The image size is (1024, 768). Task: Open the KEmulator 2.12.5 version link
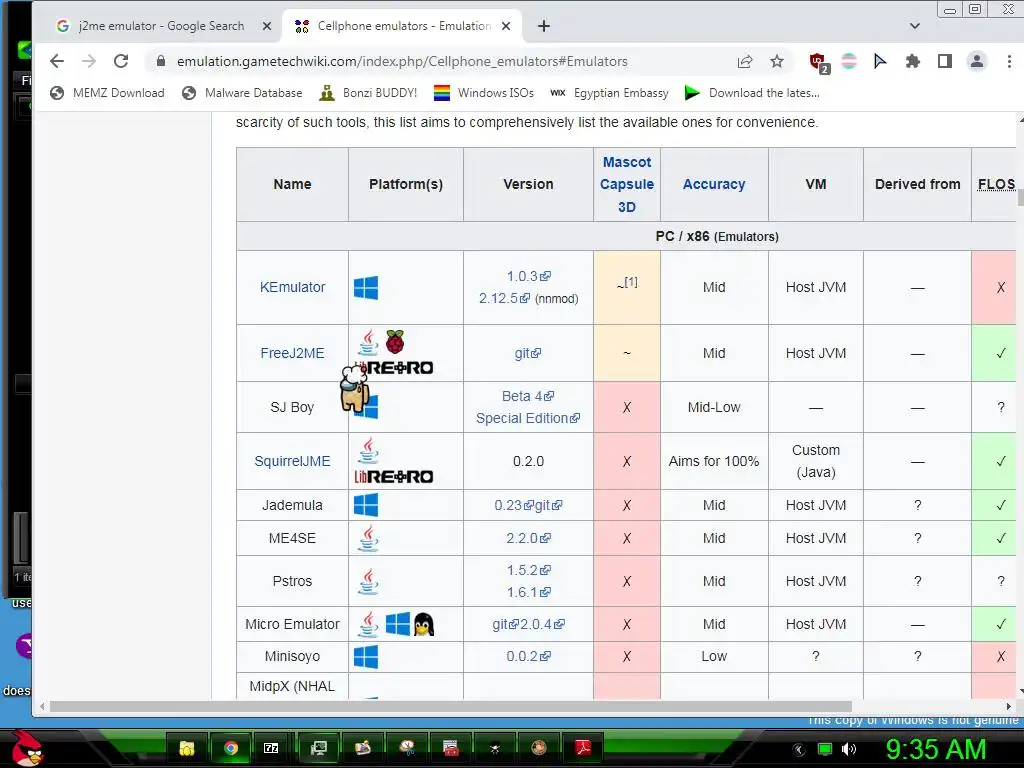point(504,298)
